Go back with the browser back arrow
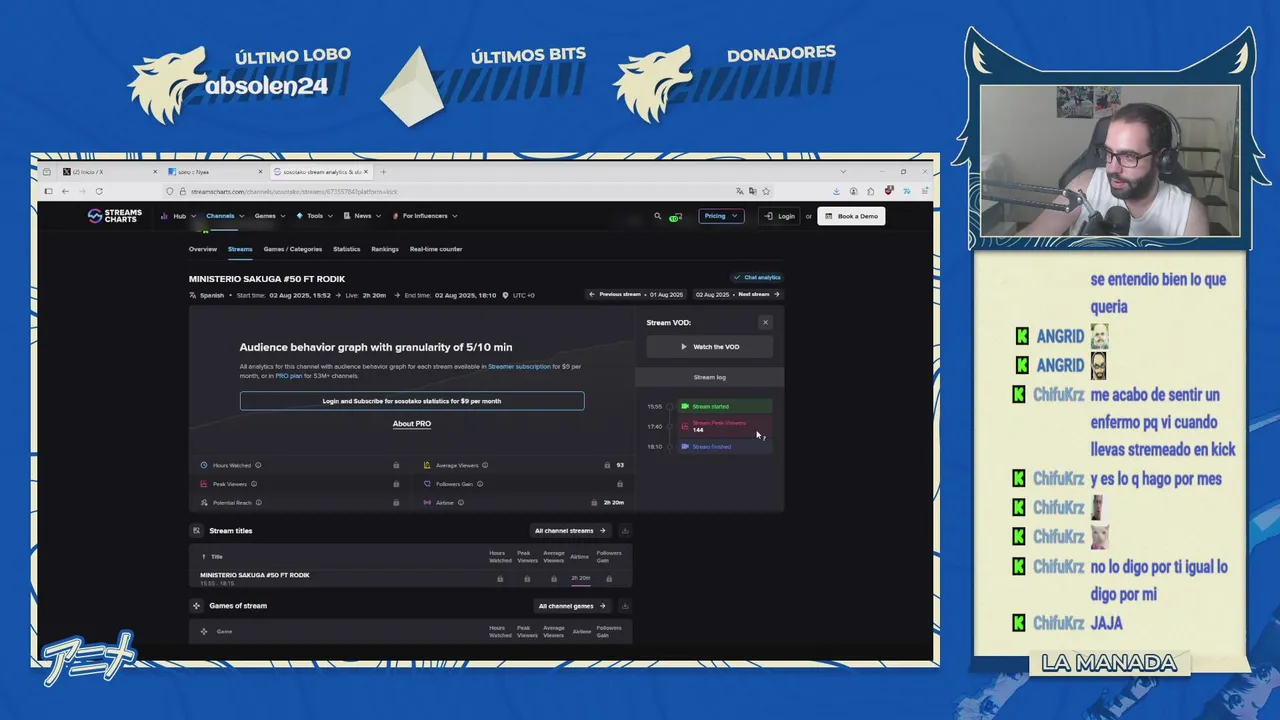Image resolution: width=1280 pixels, height=720 pixels. click(x=66, y=191)
